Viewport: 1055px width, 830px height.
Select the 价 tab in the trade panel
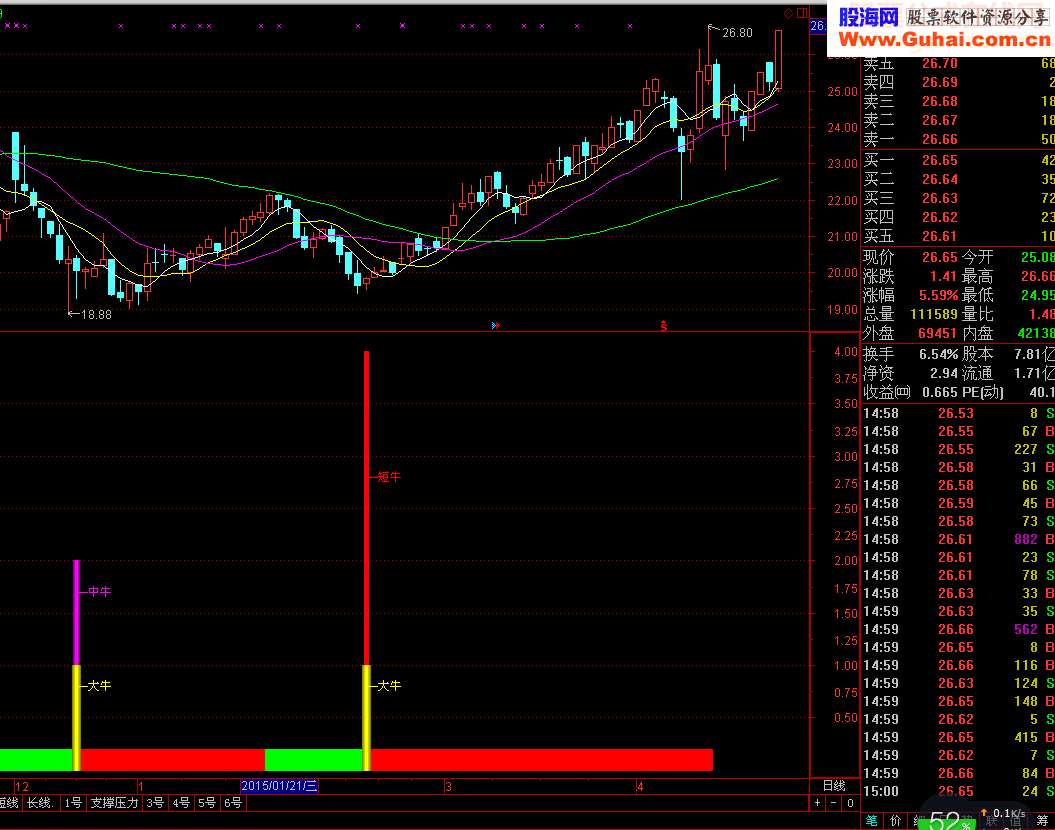[896, 821]
